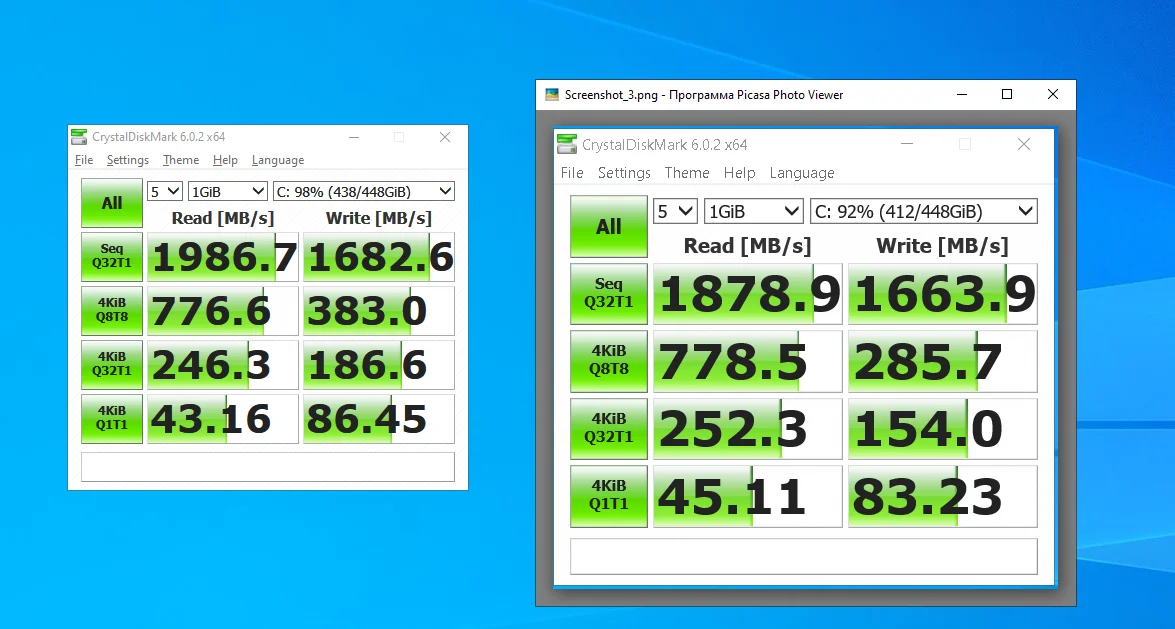Start 4KiB Q8T8 test in left window
The height and width of the screenshot is (629, 1175).
112,310
